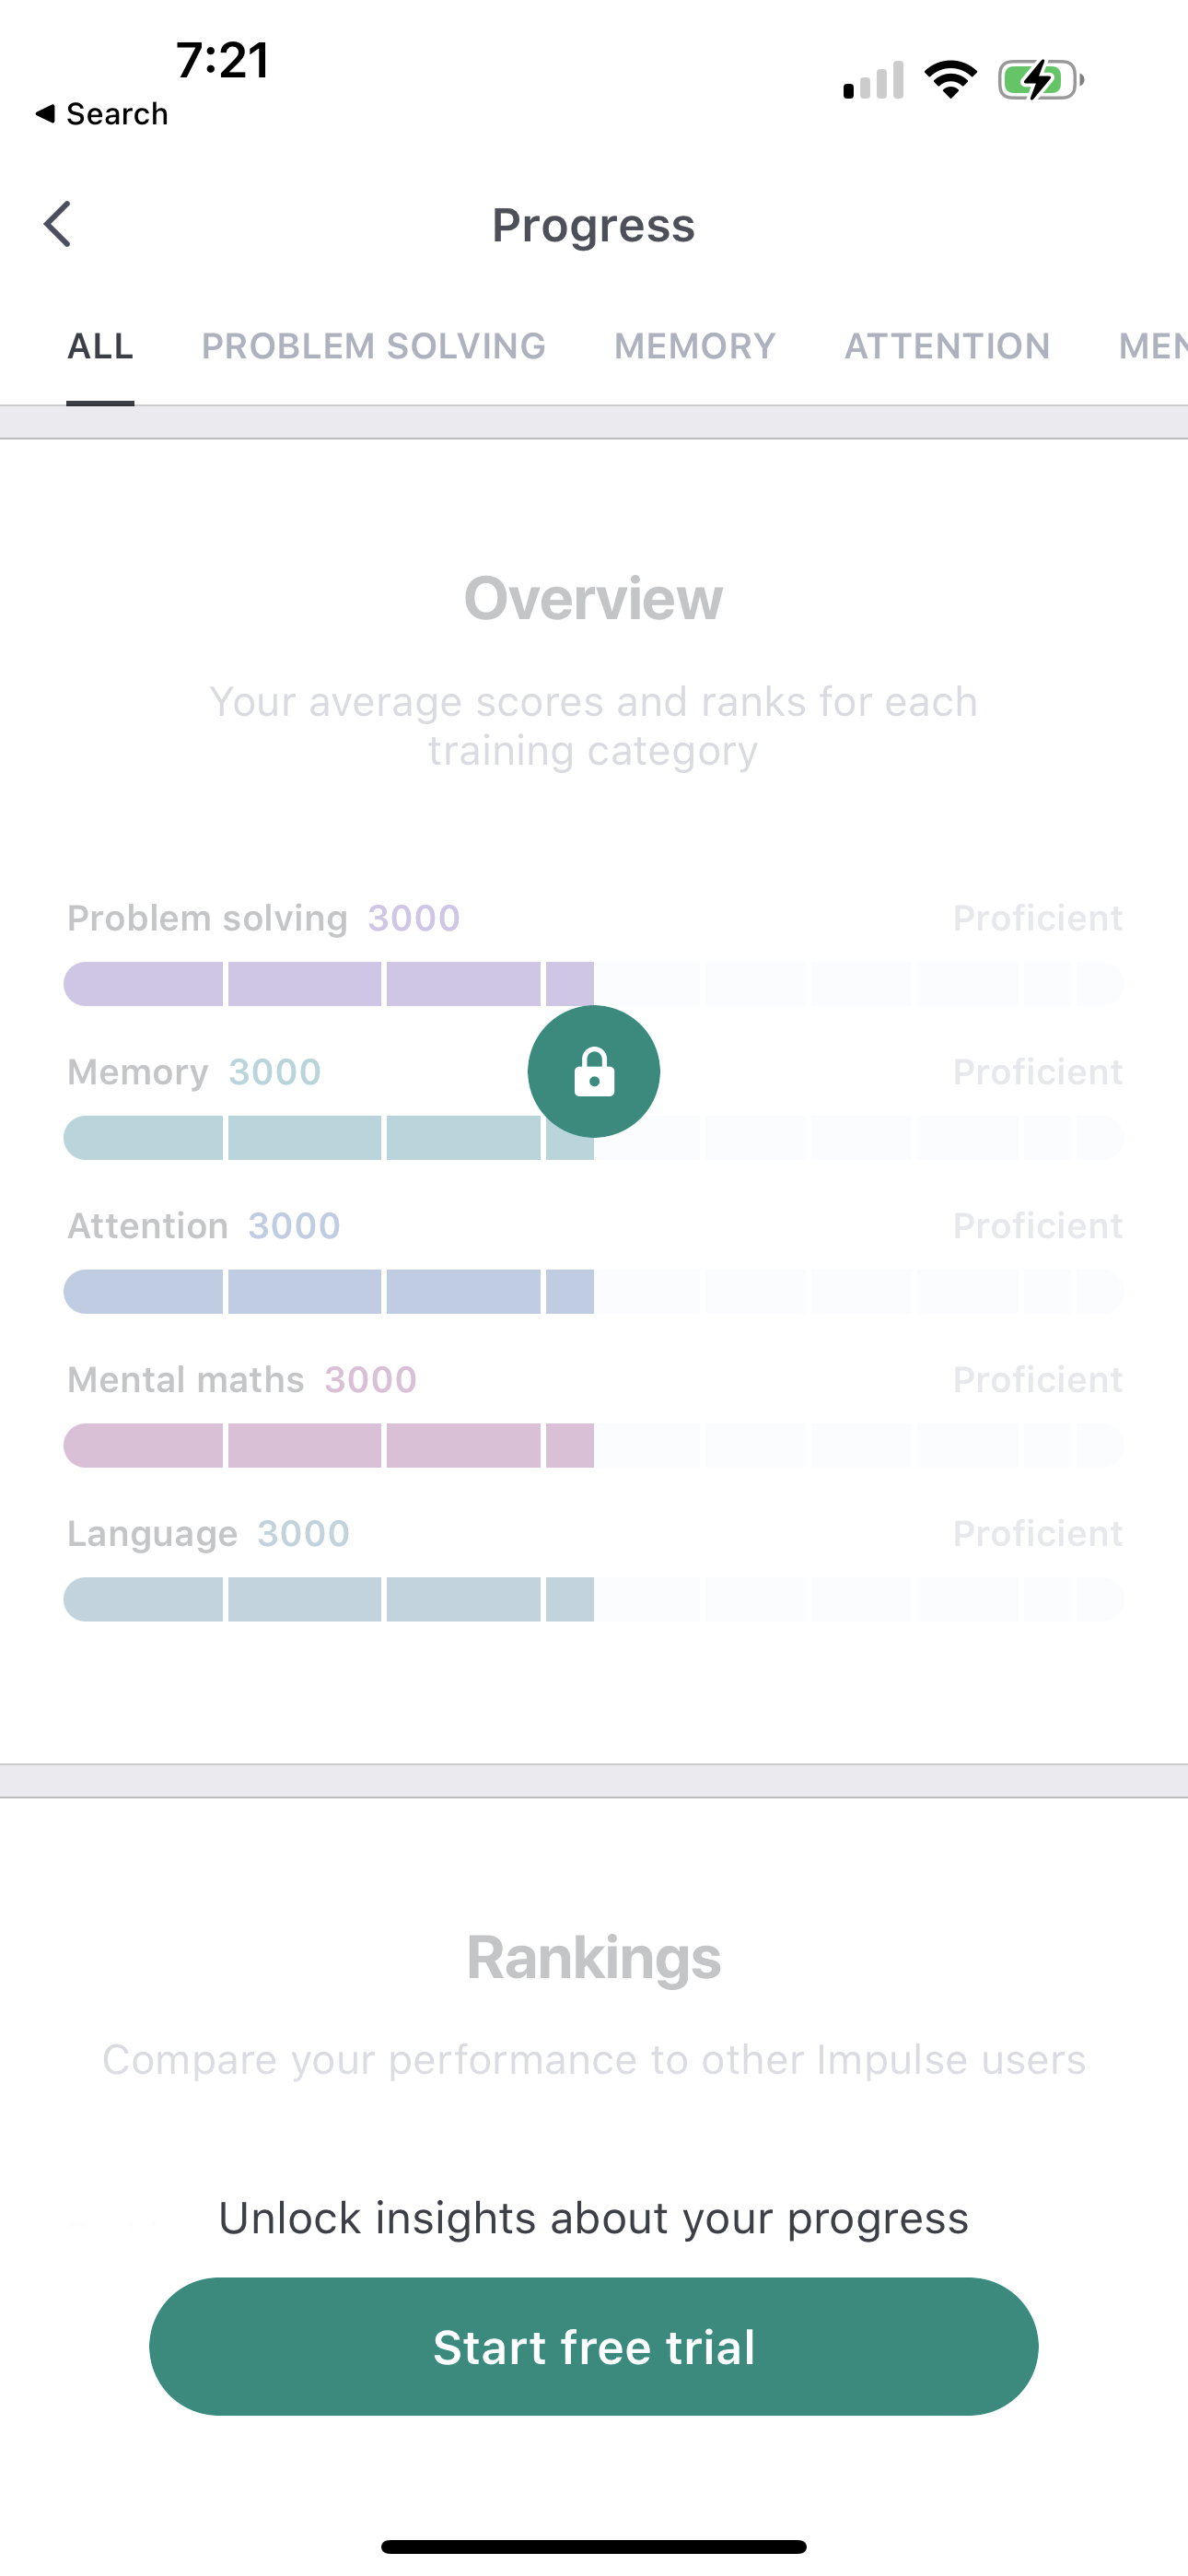The width and height of the screenshot is (1188, 2576).
Task: Tap the charging battery icon
Action: 1038,78
